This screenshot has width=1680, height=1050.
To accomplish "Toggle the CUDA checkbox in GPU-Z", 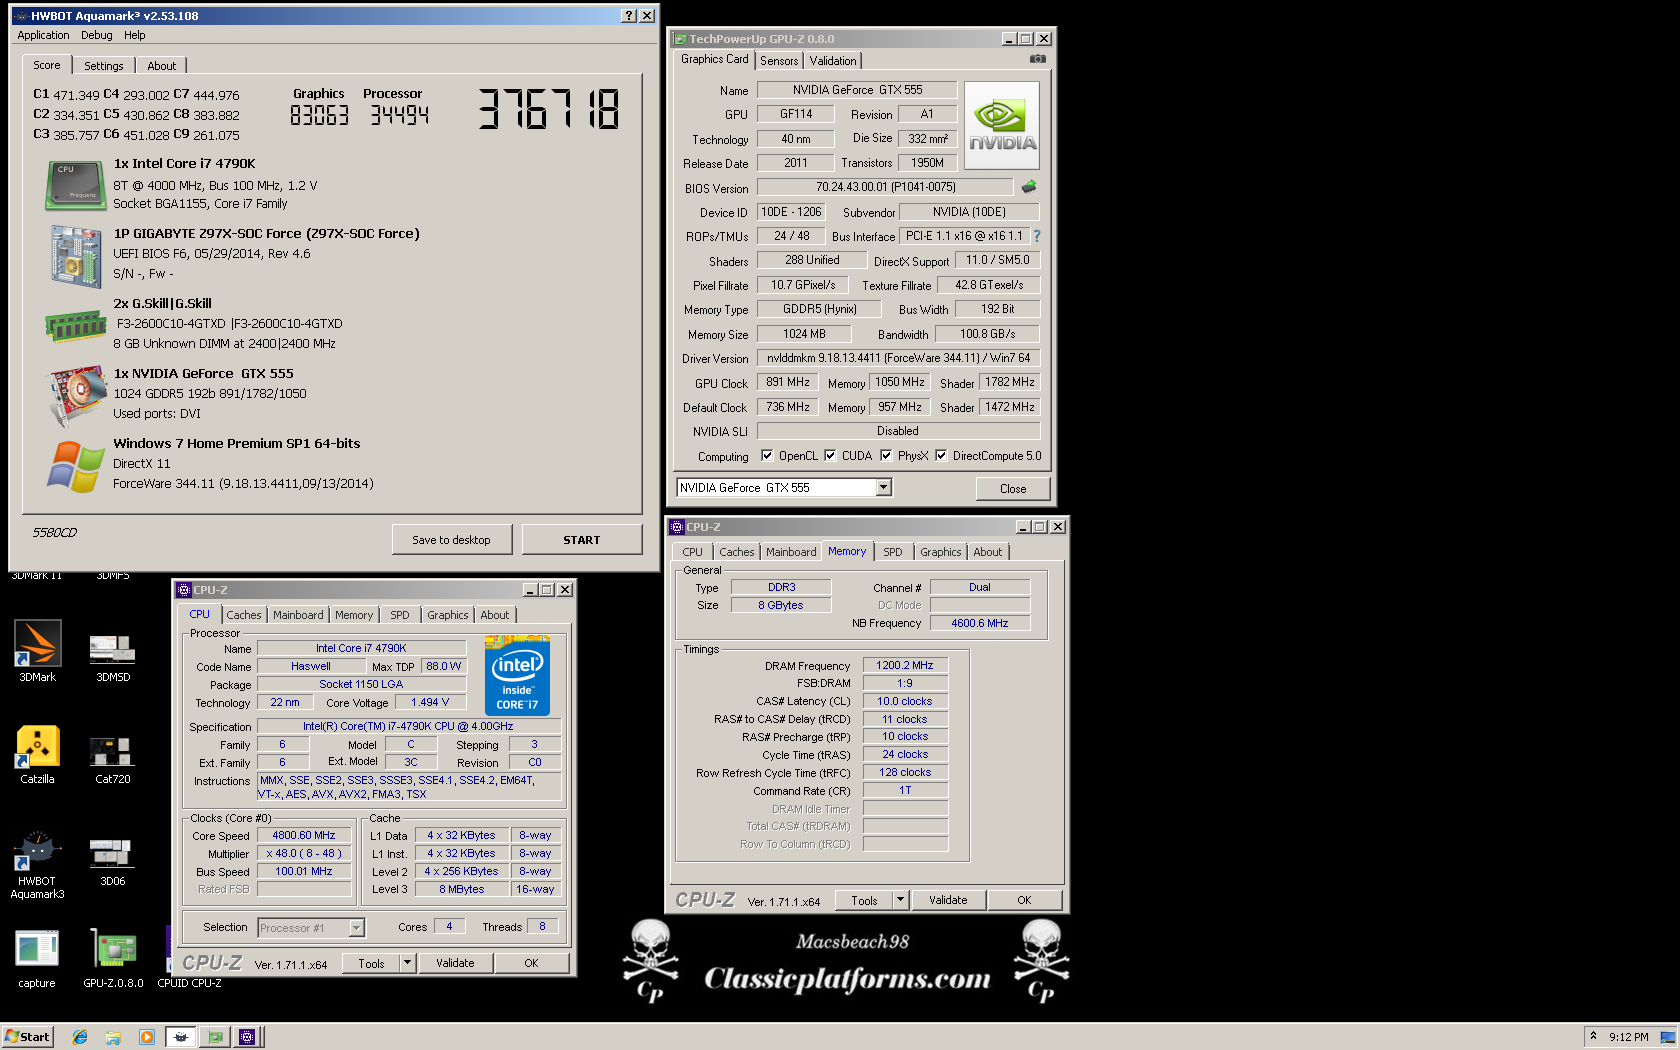I will pyautogui.click(x=830, y=455).
